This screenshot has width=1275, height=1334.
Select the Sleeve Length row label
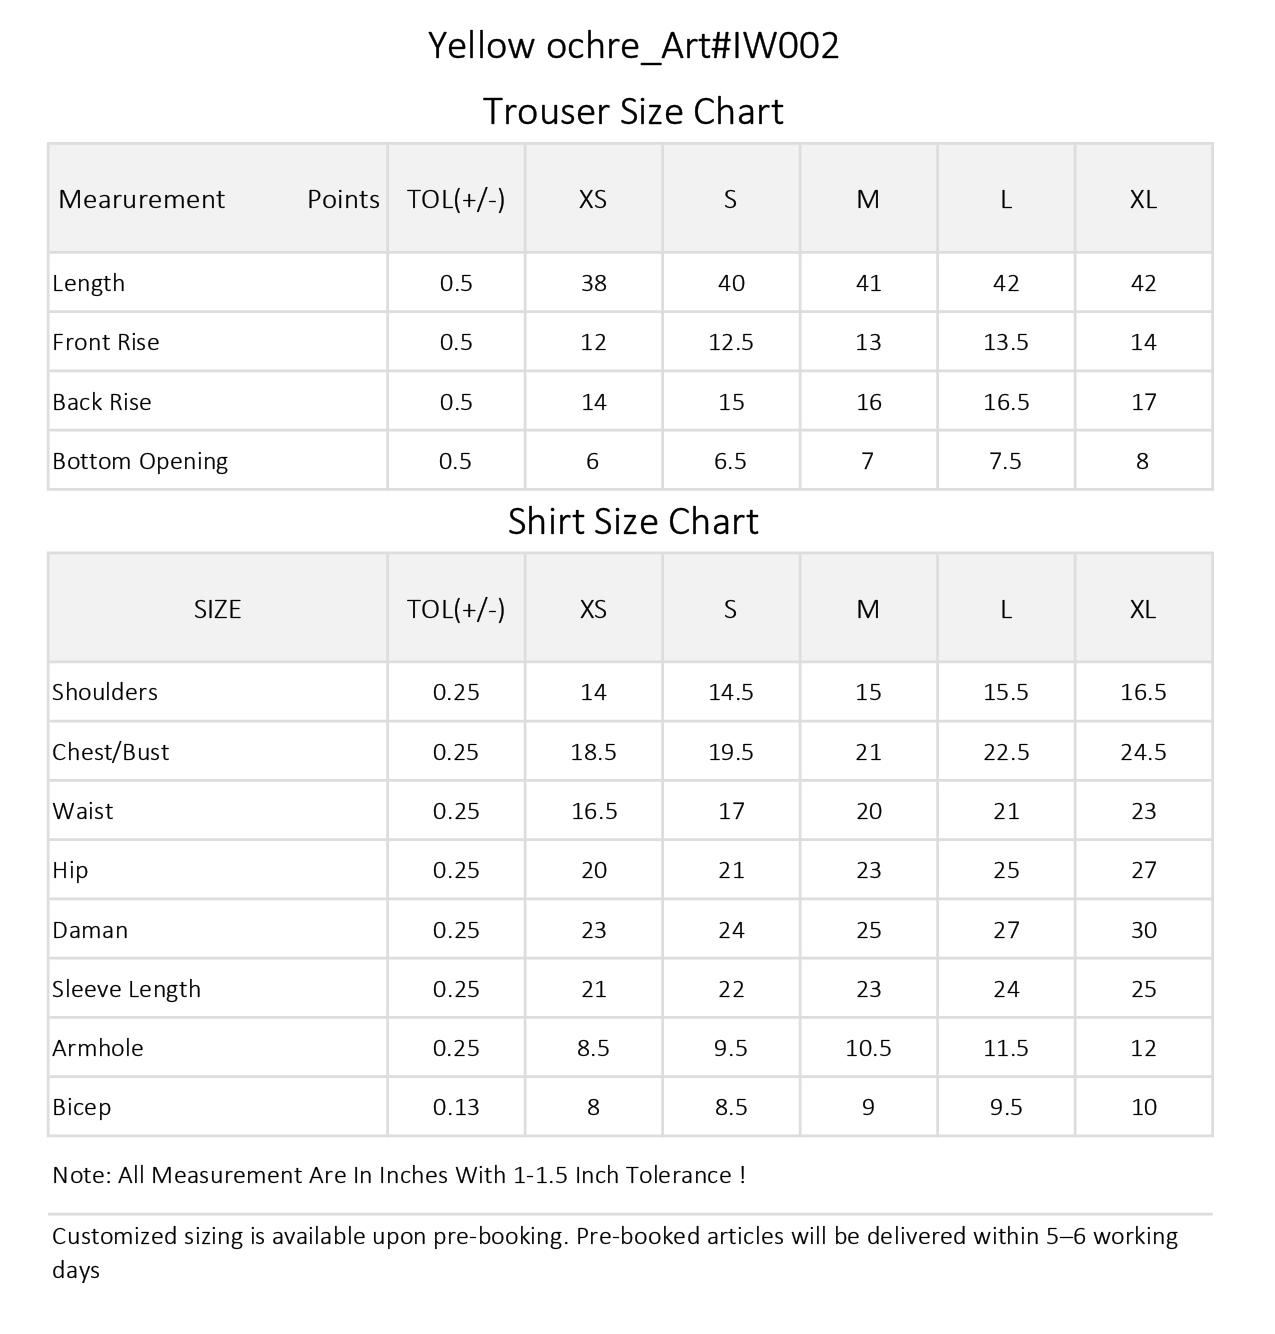[x=127, y=989]
